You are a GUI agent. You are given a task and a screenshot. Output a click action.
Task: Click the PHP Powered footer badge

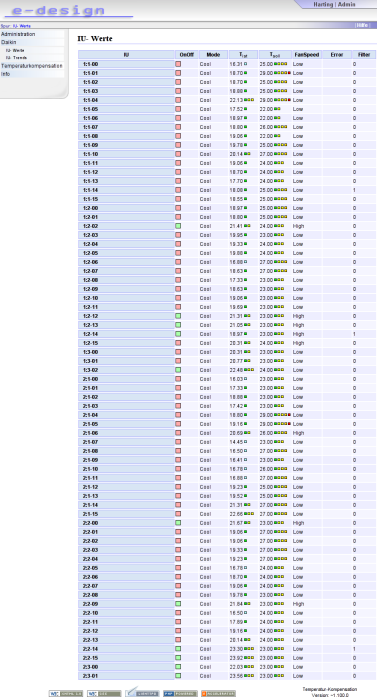pyautogui.click(x=180, y=693)
